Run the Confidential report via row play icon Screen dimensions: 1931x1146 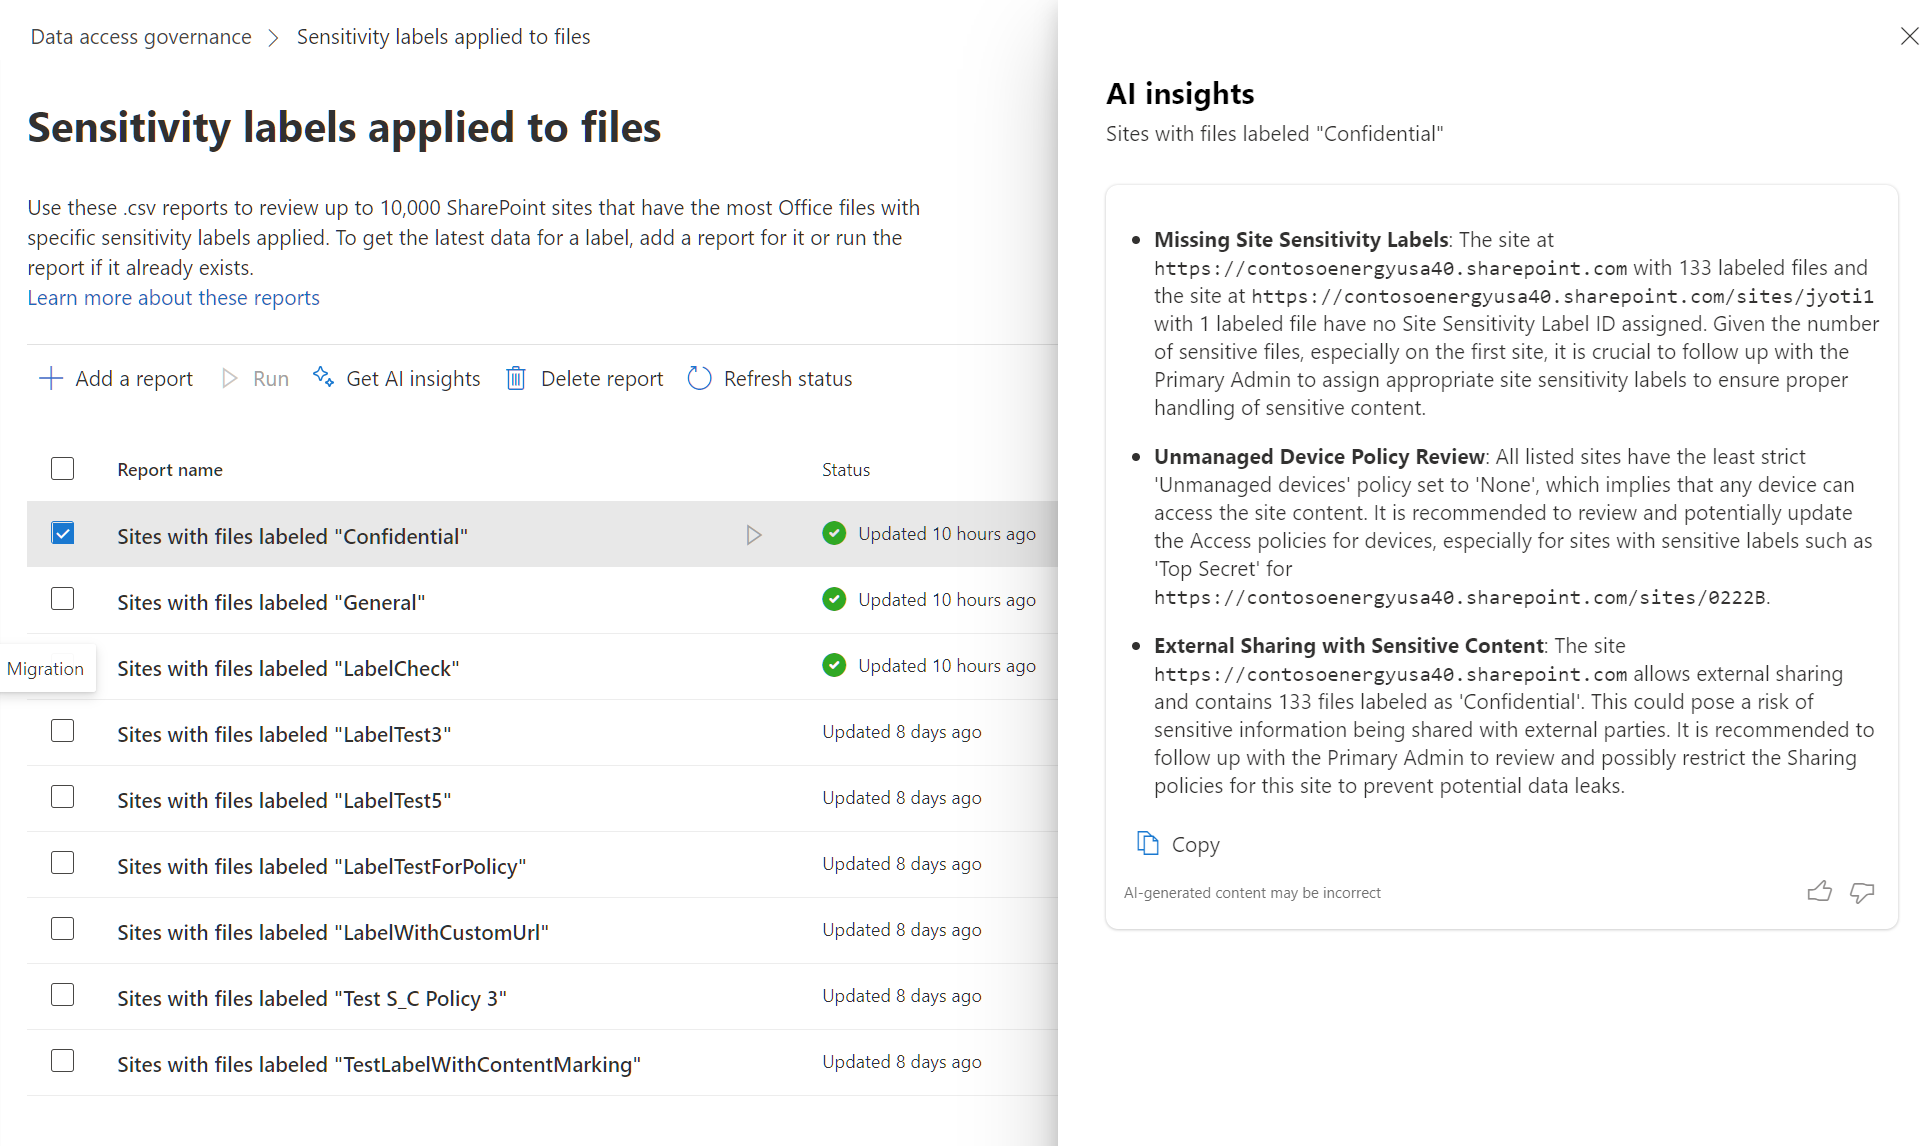pos(754,535)
